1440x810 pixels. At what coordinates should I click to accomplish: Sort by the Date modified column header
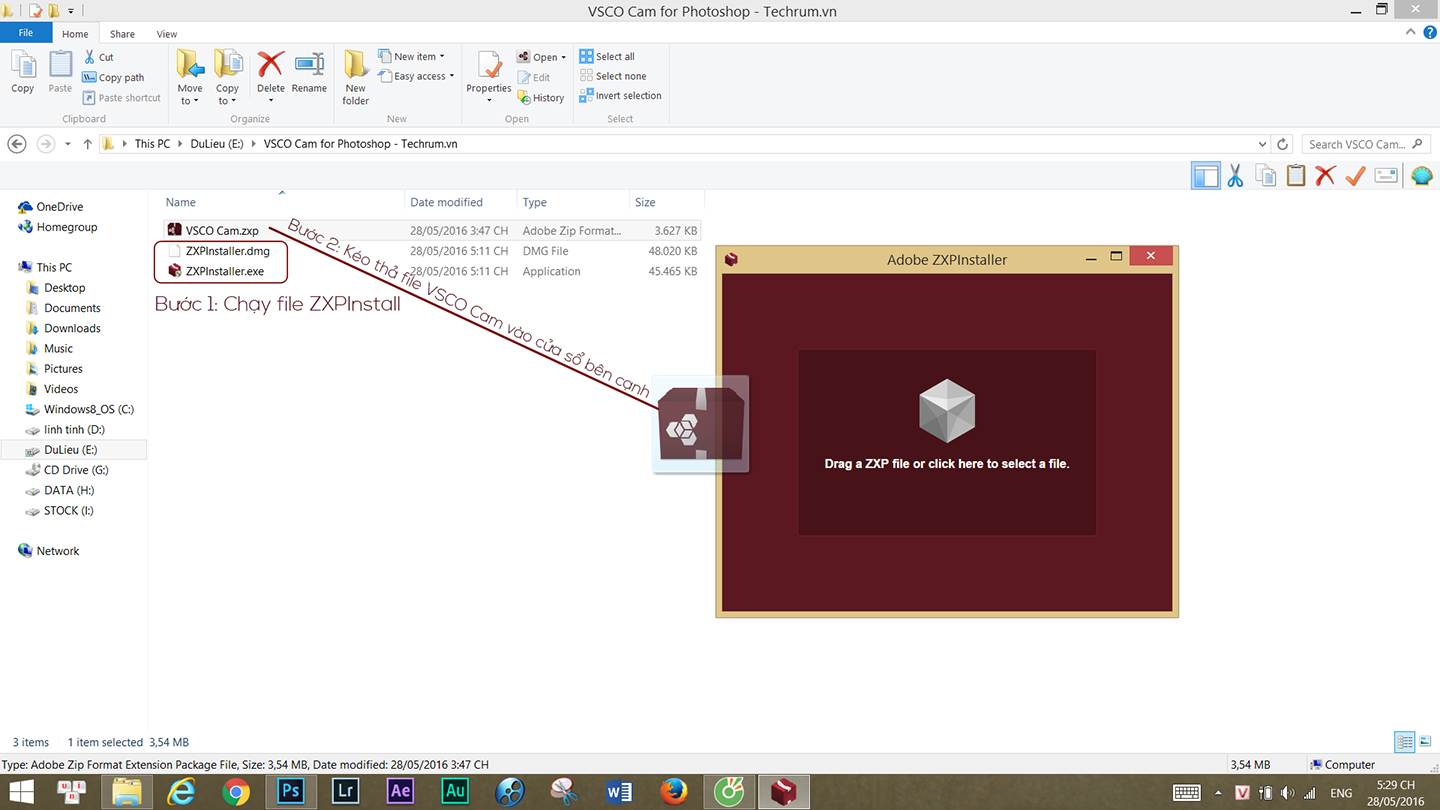[446, 202]
